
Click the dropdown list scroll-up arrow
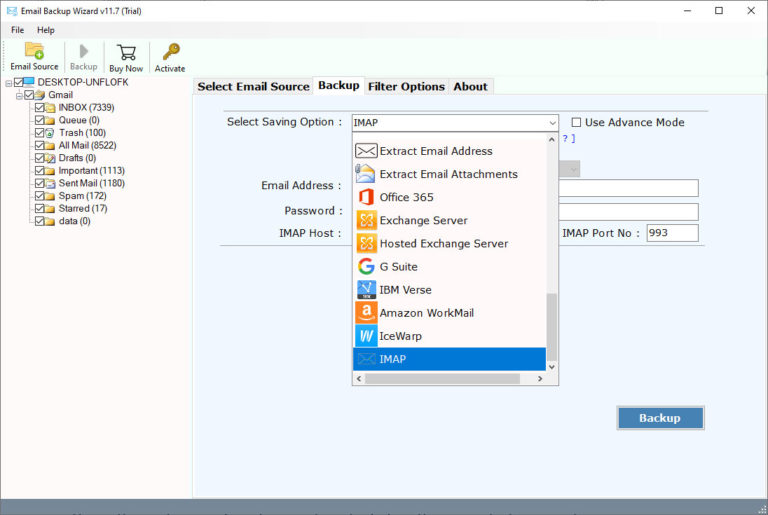552,140
